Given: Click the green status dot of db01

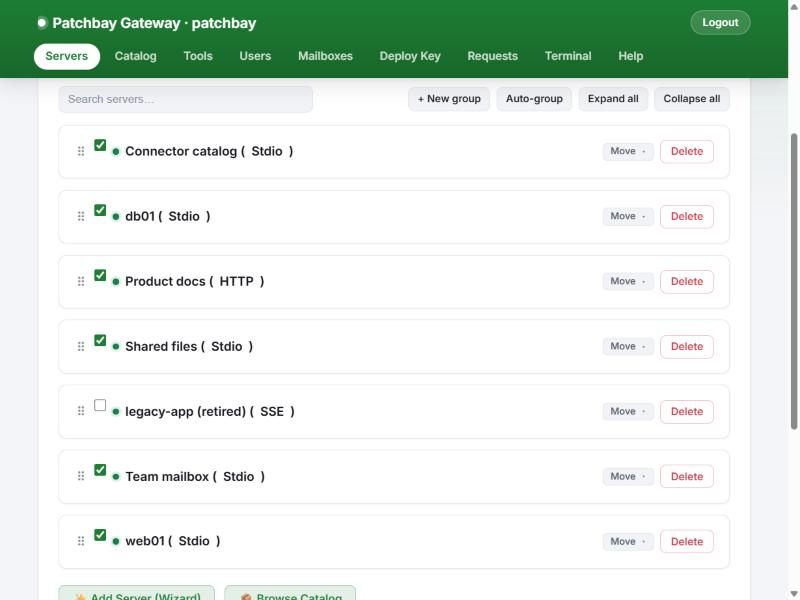Looking at the screenshot, I should (x=116, y=216).
